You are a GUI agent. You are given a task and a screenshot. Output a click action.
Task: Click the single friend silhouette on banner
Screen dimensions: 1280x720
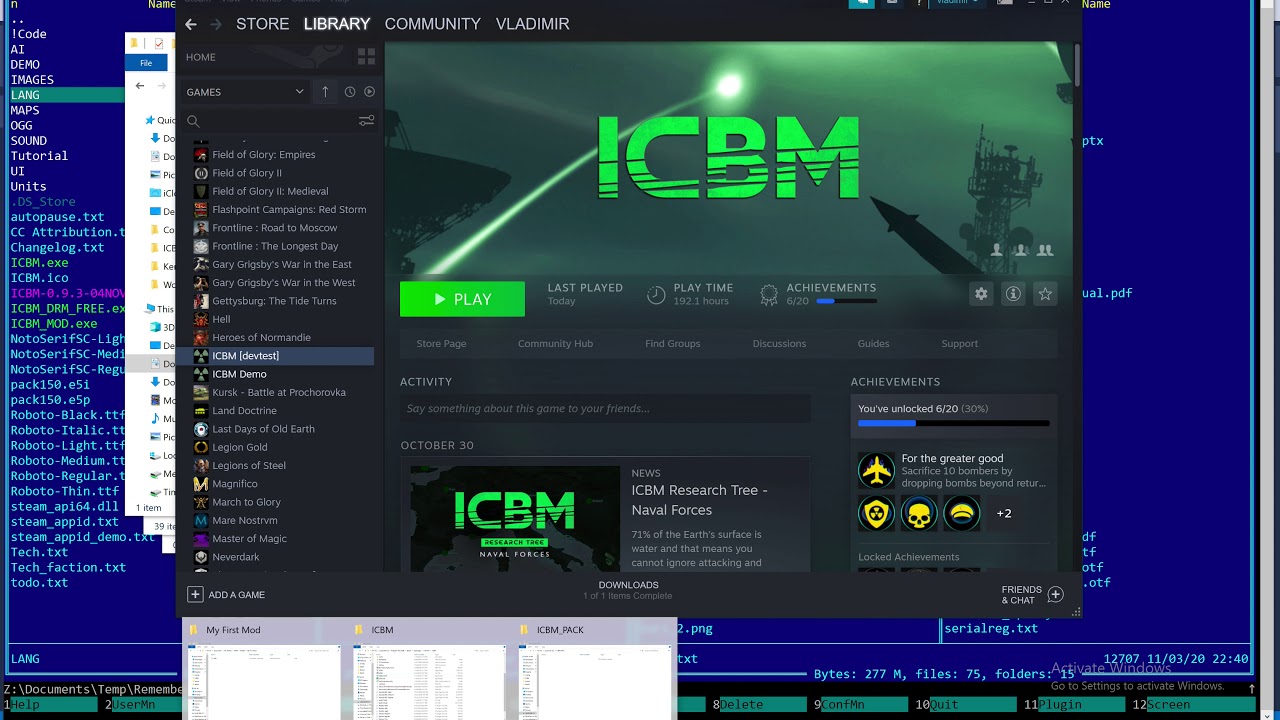[x=997, y=250]
